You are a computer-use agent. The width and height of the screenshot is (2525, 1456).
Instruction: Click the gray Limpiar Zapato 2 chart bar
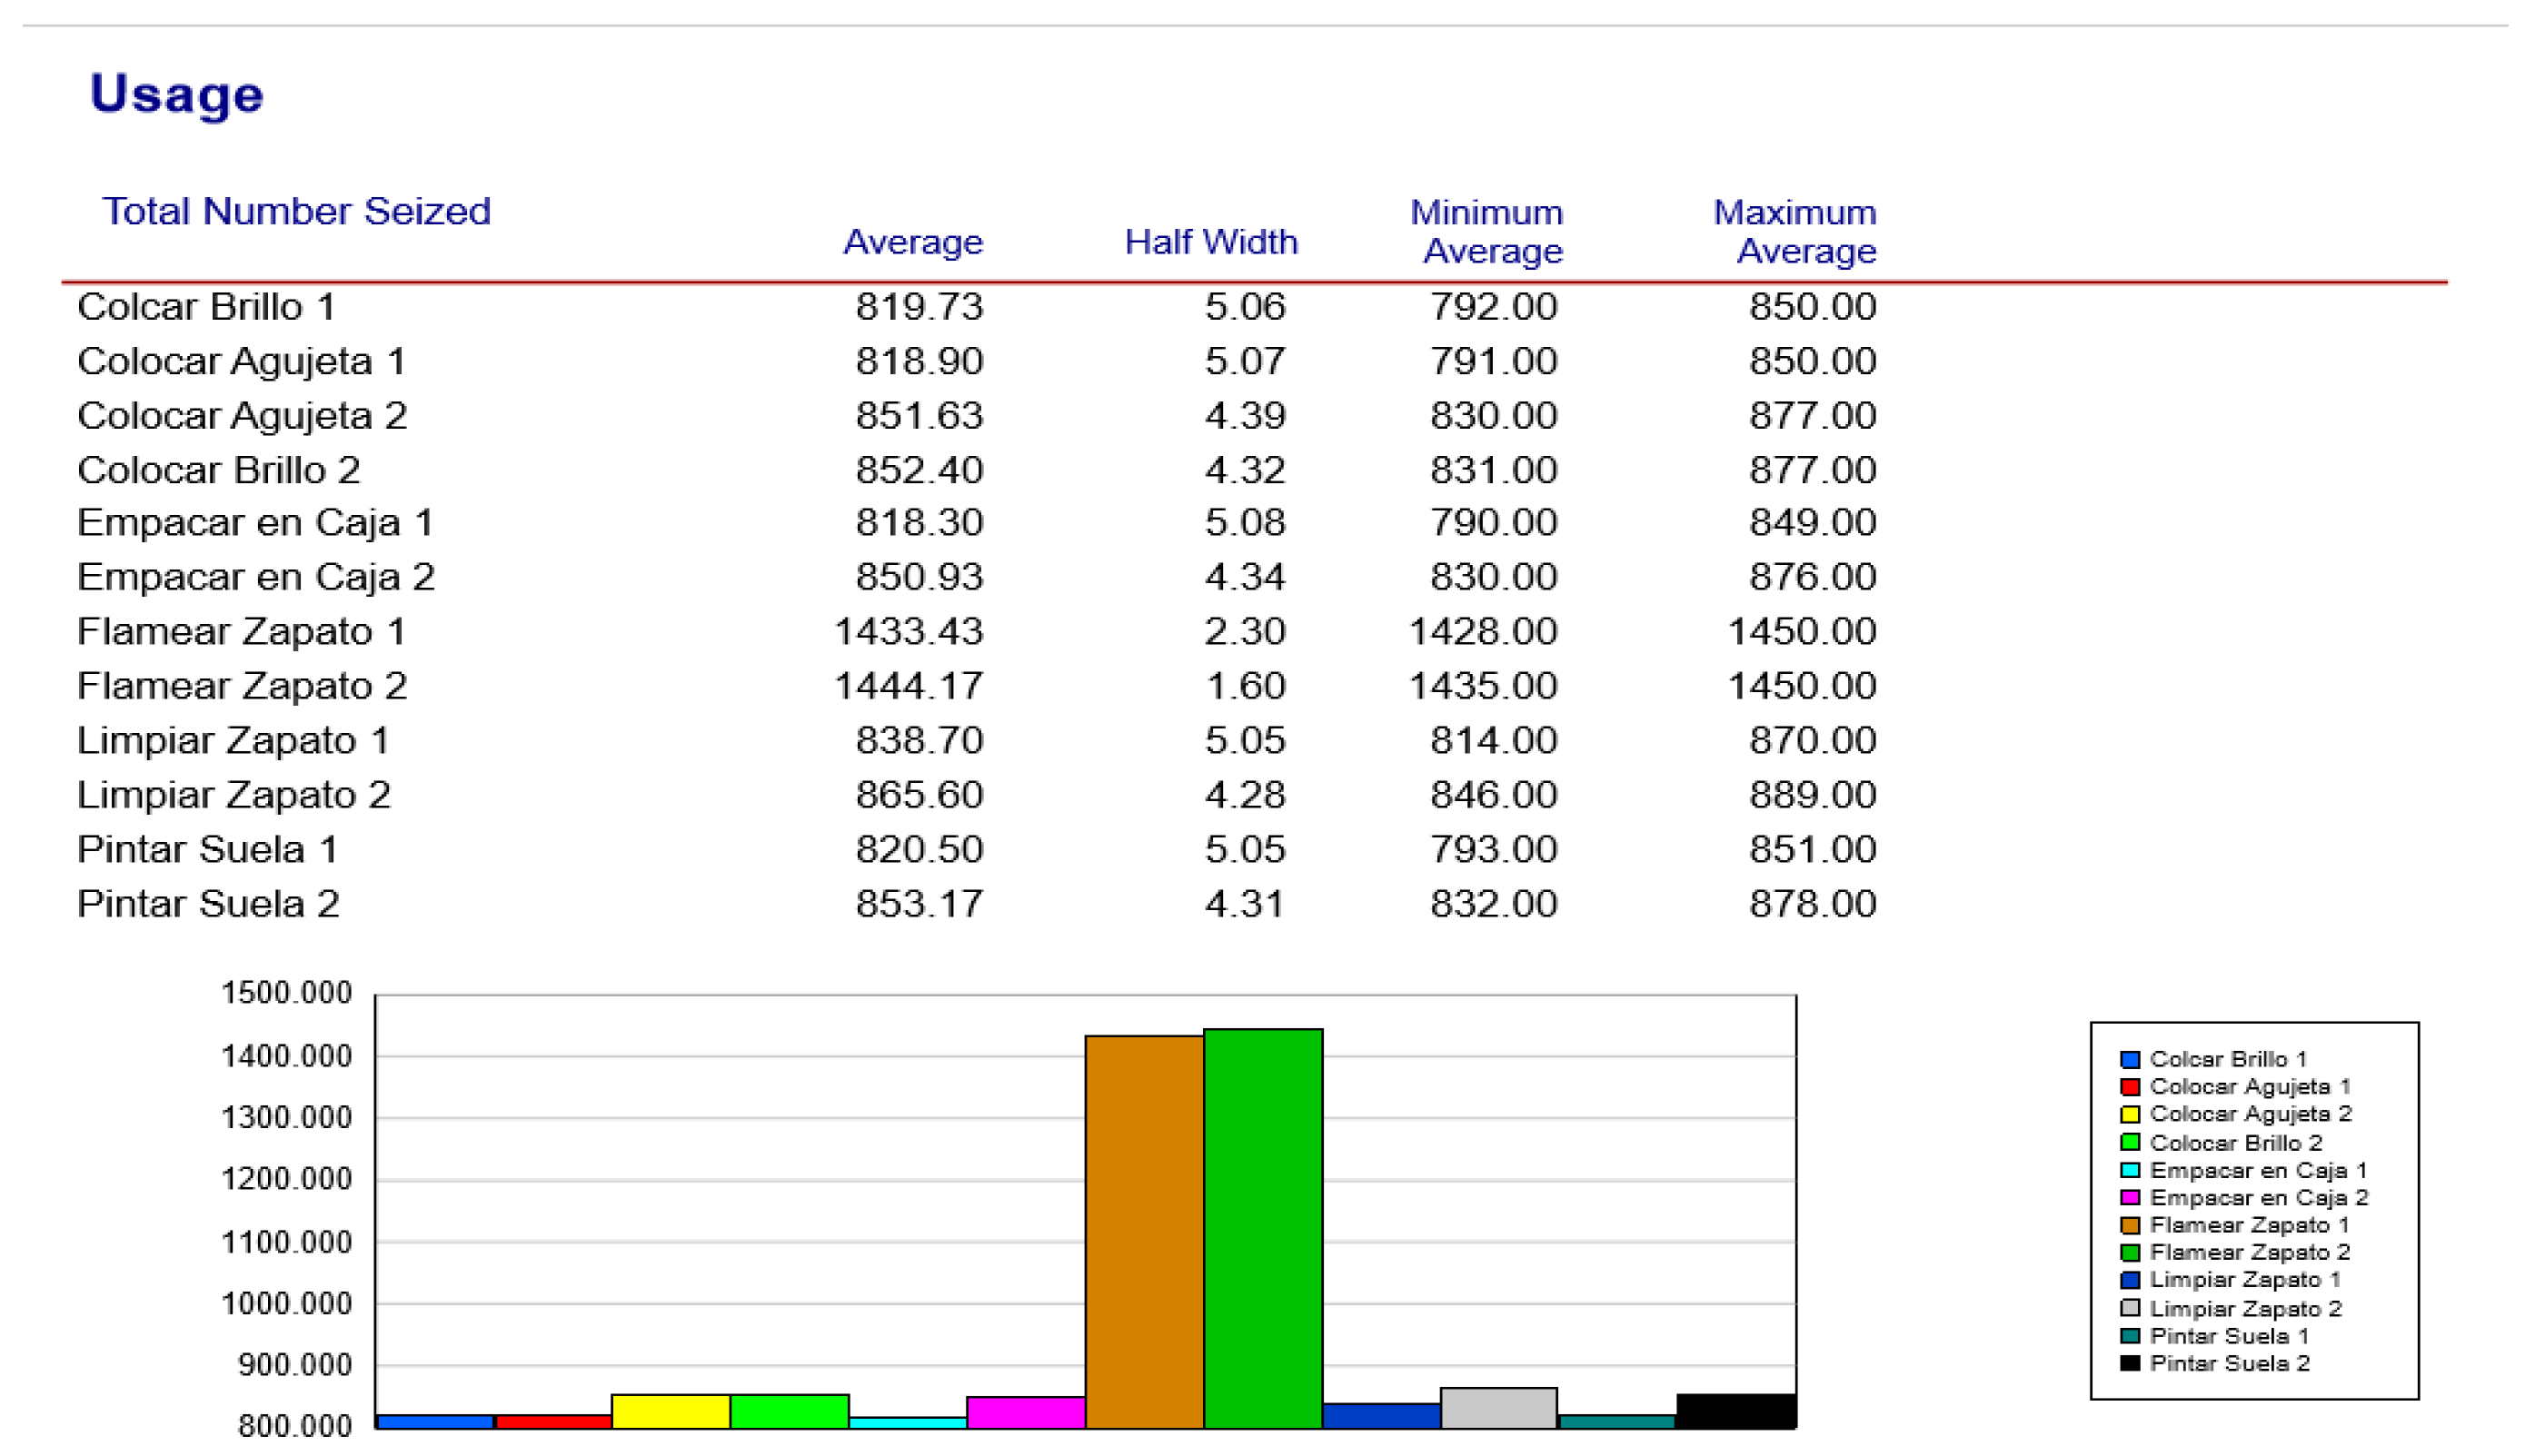point(1499,1408)
